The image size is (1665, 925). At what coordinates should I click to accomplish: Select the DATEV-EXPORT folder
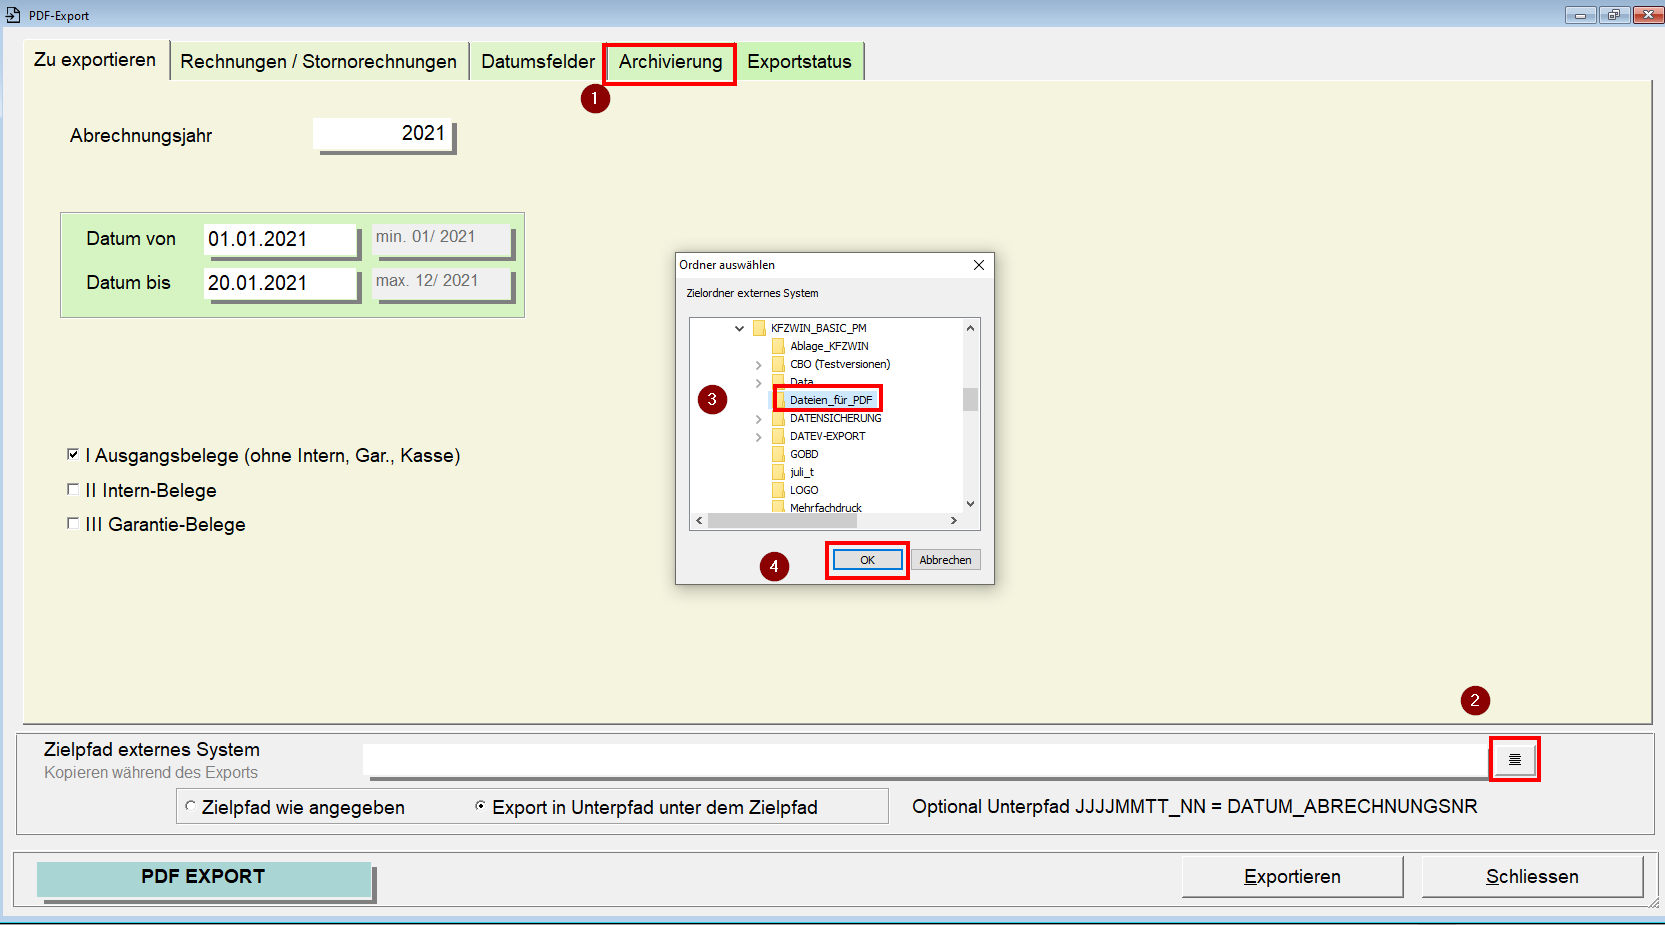[828, 436]
